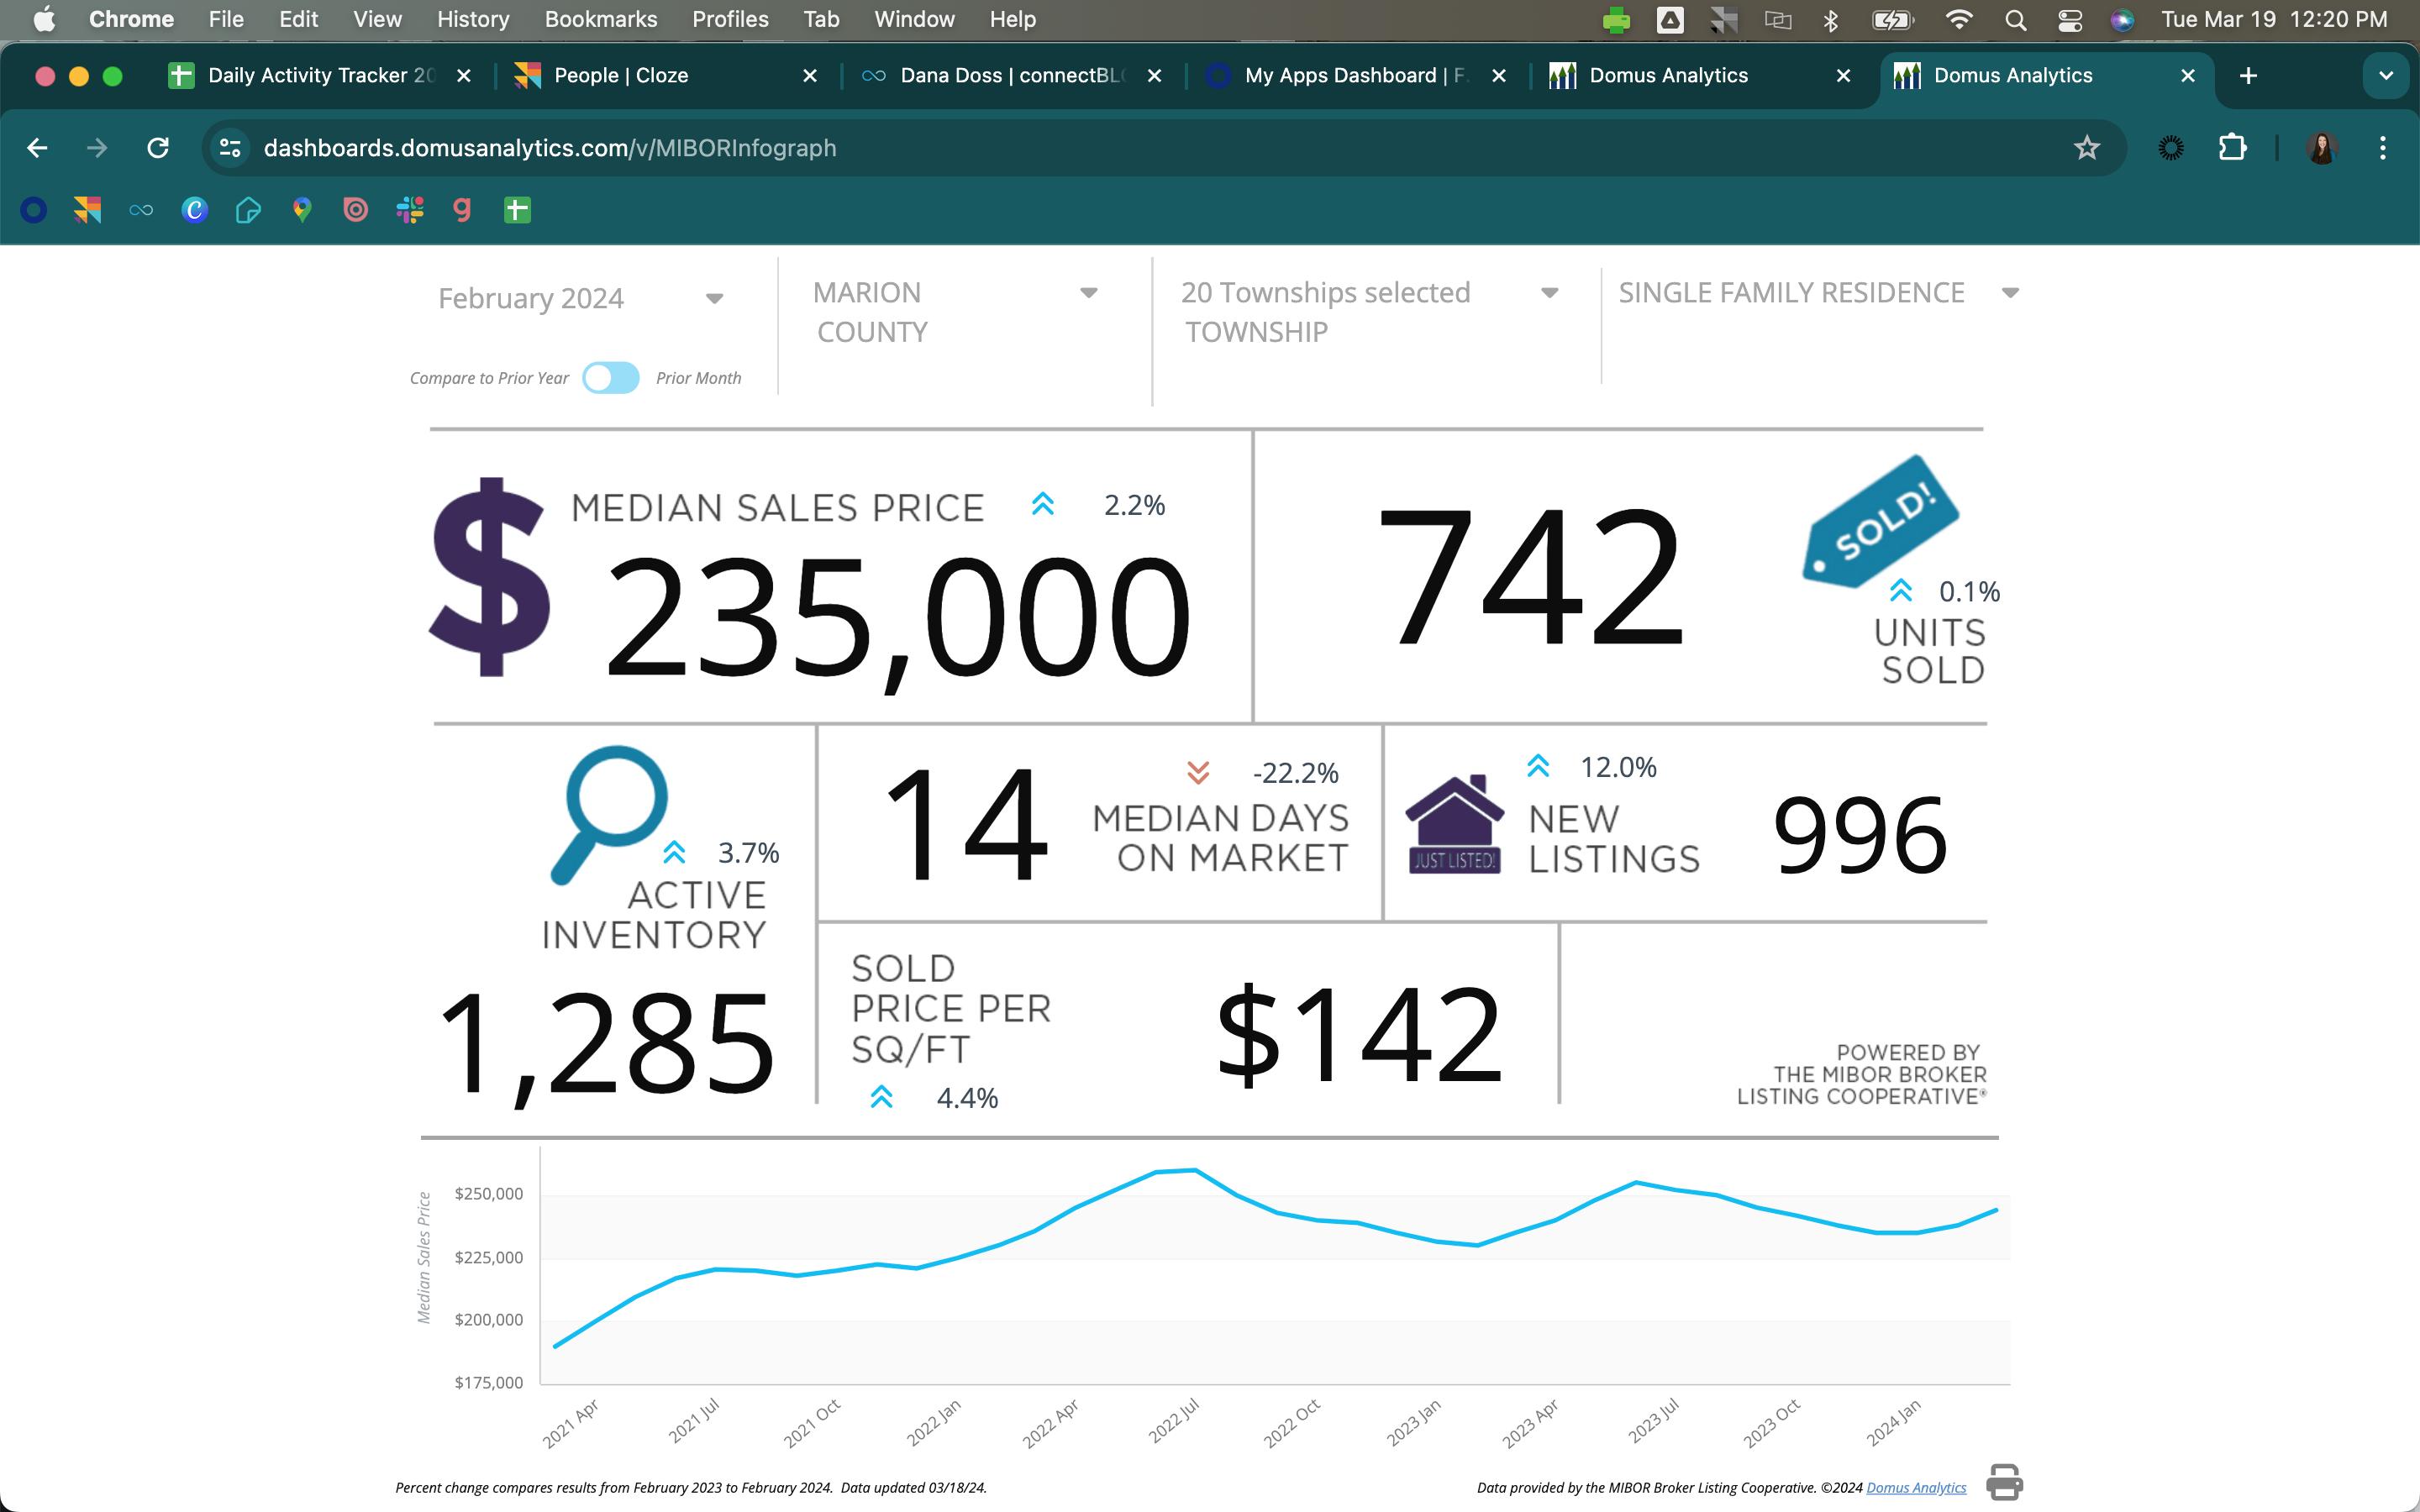Open the Google Maps bookmark icon

pyautogui.click(x=302, y=210)
